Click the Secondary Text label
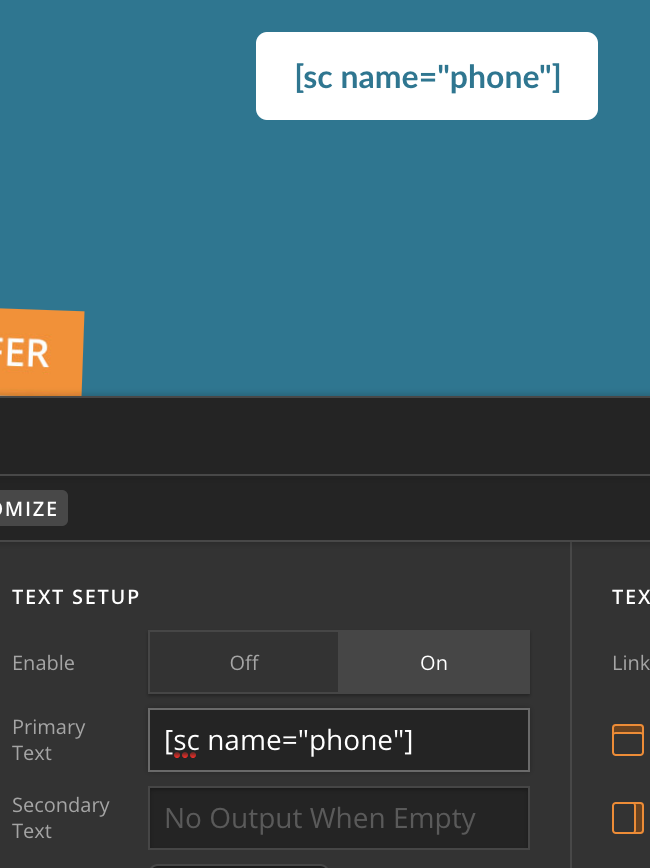The width and height of the screenshot is (650, 868). 61,818
